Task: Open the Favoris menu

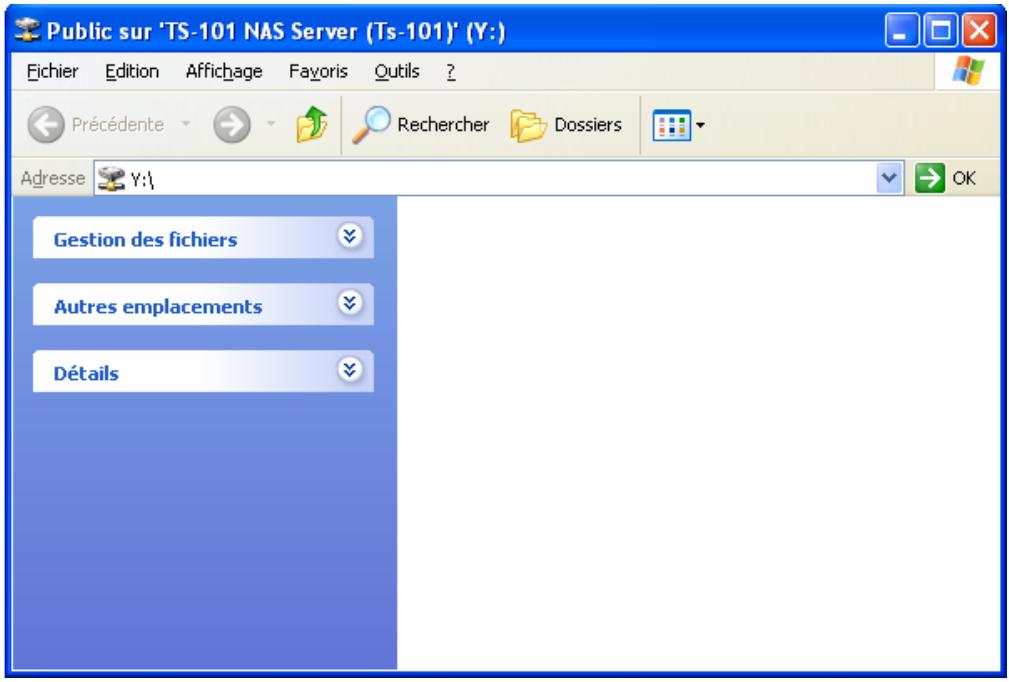Action: pos(318,71)
